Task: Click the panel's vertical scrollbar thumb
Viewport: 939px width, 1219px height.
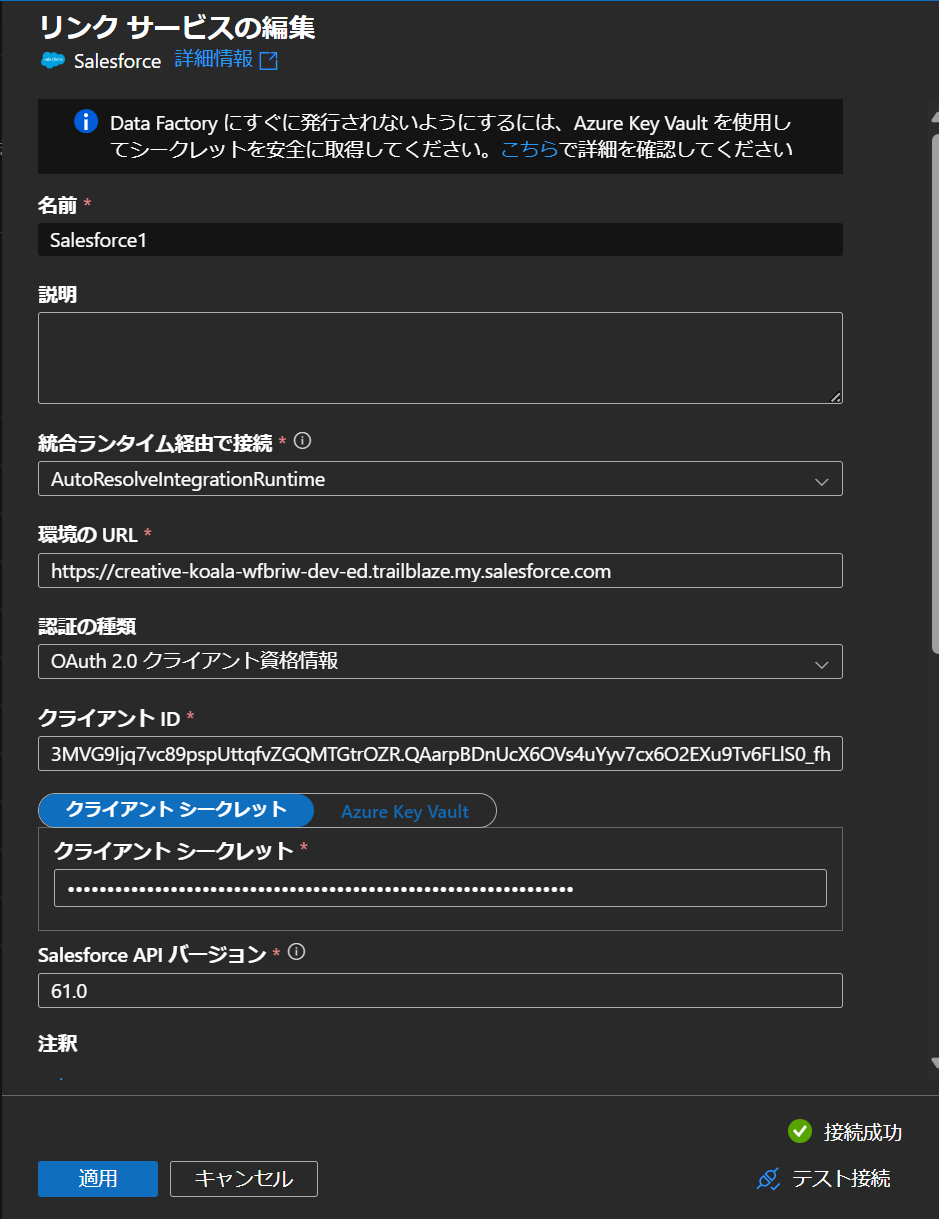Action: [x=934, y=395]
